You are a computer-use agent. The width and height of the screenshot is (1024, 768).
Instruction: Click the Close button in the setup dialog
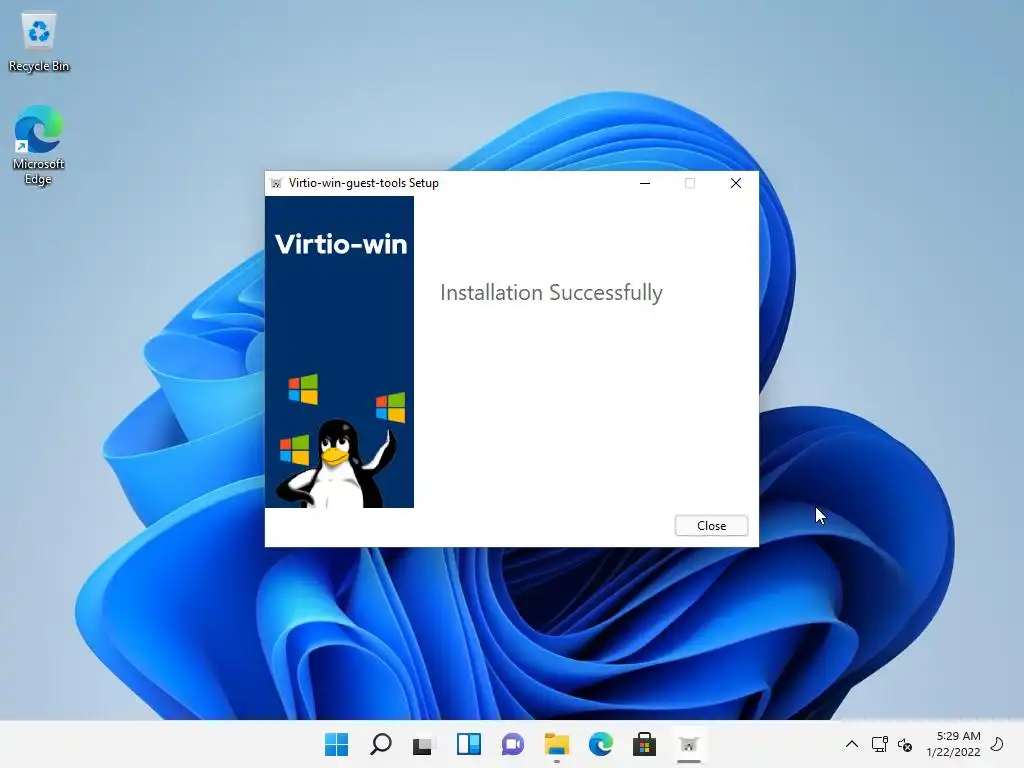coord(711,526)
